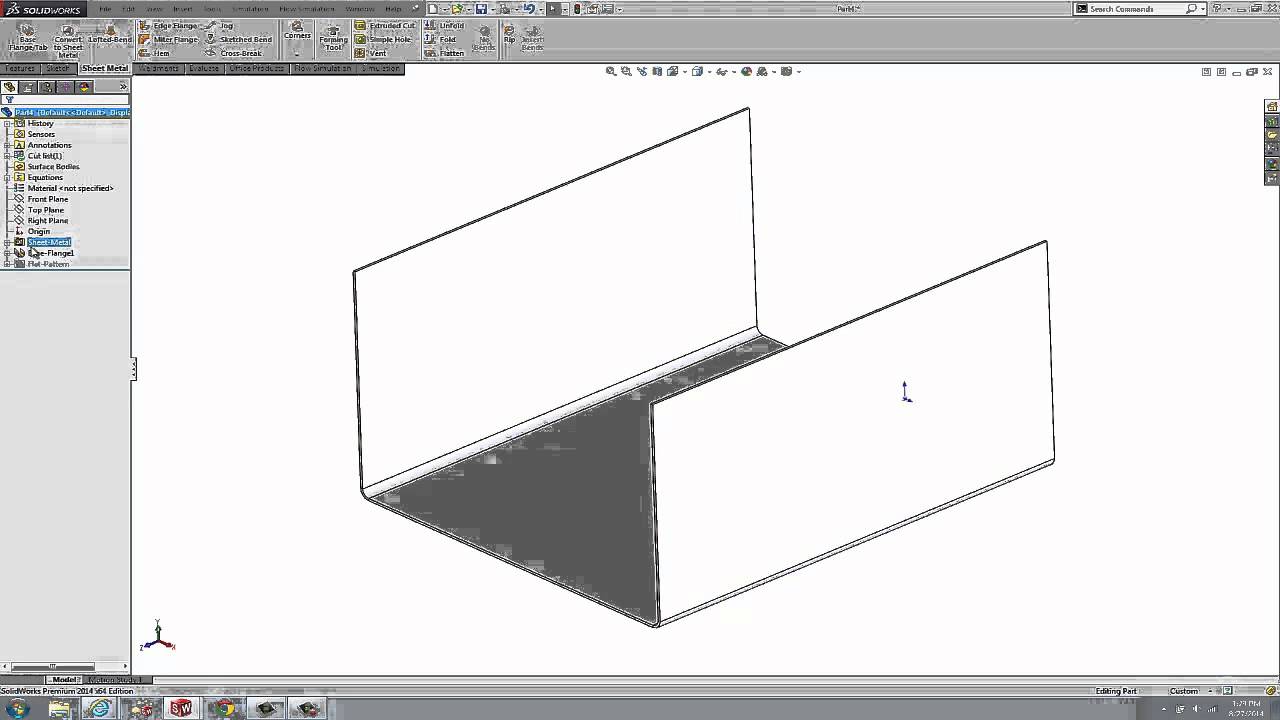Expand the Equations tree node

(7, 177)
